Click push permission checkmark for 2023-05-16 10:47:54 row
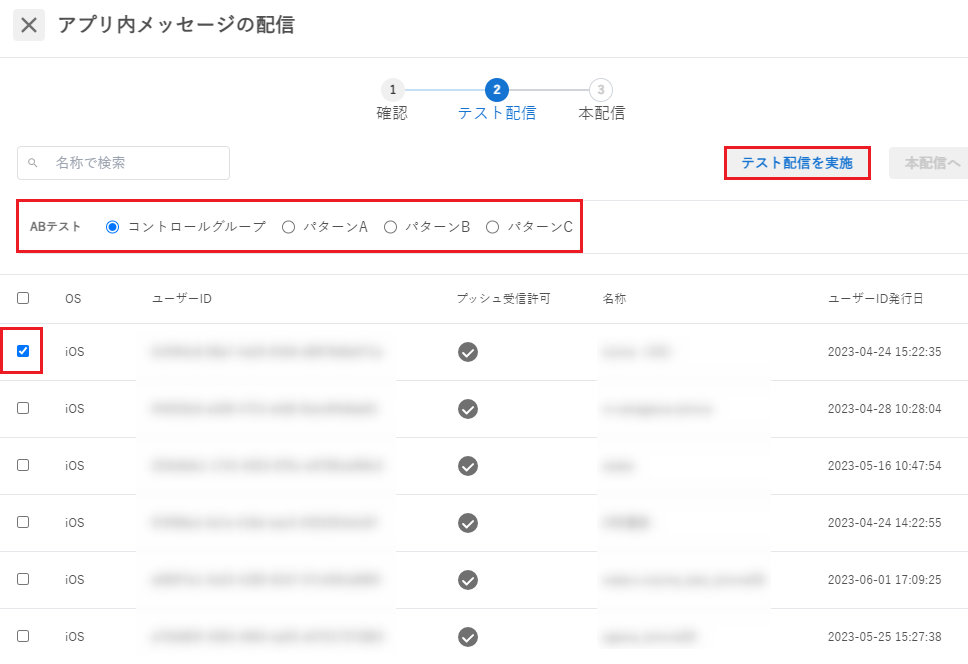The image size is (968, 664). click(467, 466)
